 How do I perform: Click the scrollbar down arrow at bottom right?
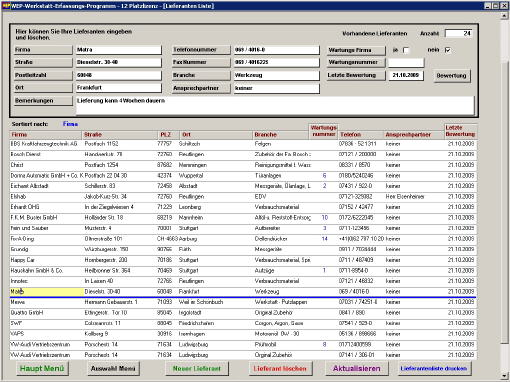[x=504, y=376]
